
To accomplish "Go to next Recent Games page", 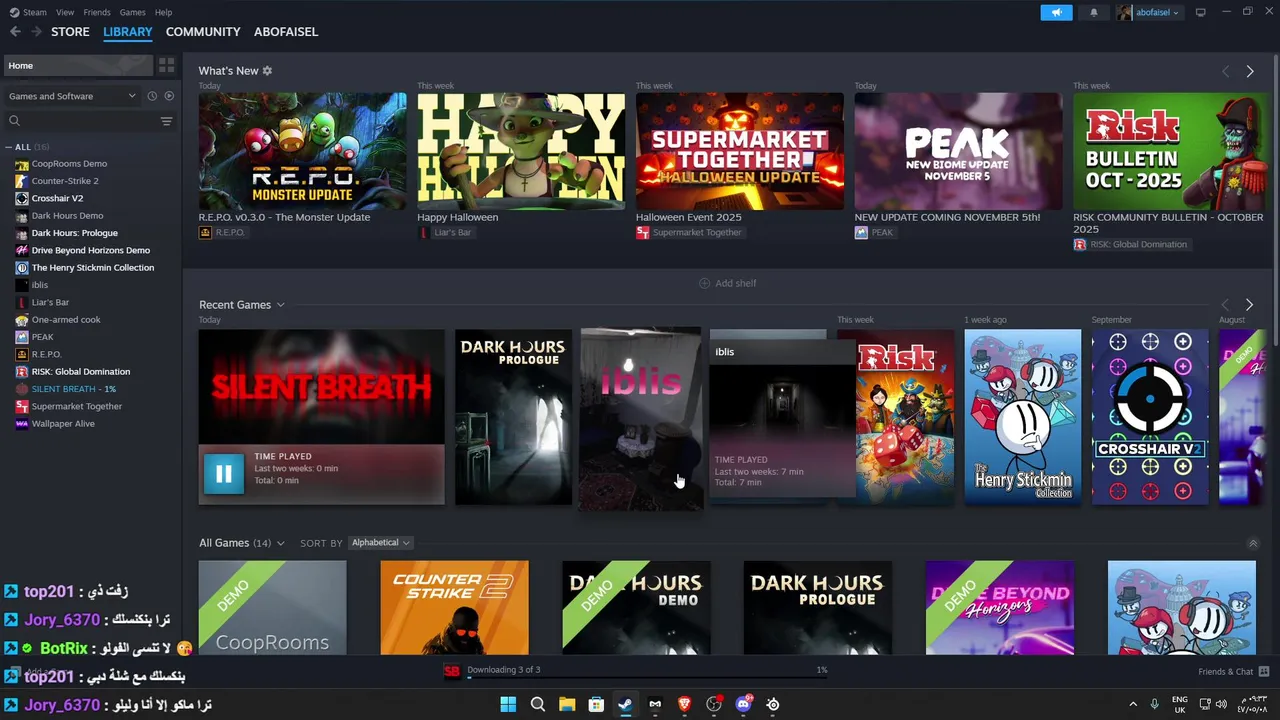I will [1249, 304].
